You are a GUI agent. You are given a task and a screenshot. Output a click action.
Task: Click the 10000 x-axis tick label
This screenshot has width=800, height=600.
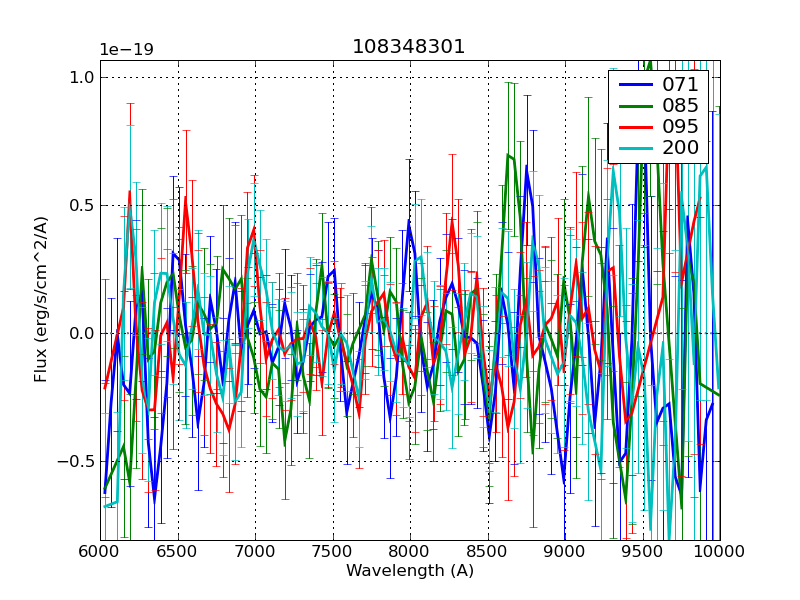click(x=720, y=551)
